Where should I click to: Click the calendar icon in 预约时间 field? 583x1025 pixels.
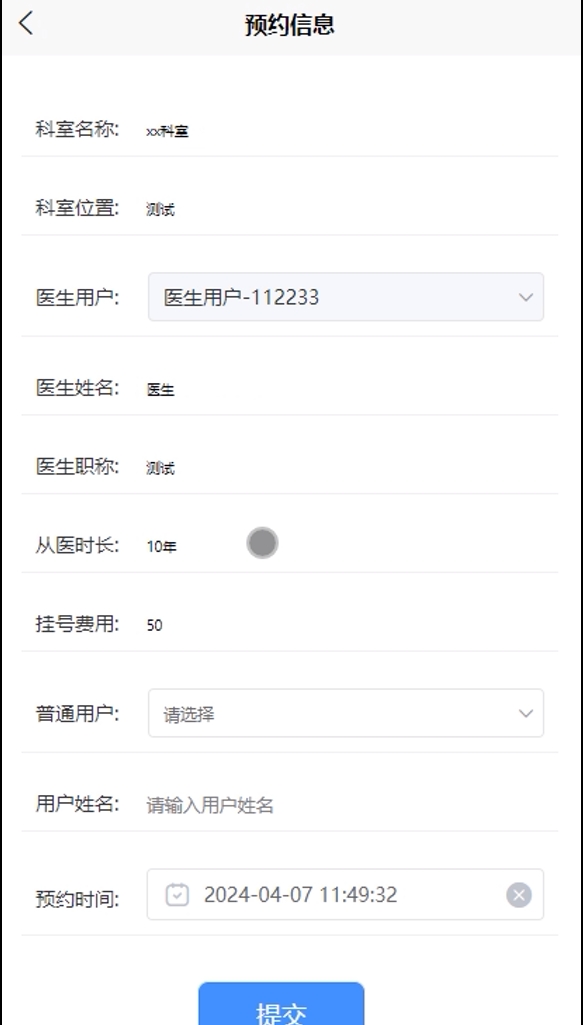tap(177, 894)
